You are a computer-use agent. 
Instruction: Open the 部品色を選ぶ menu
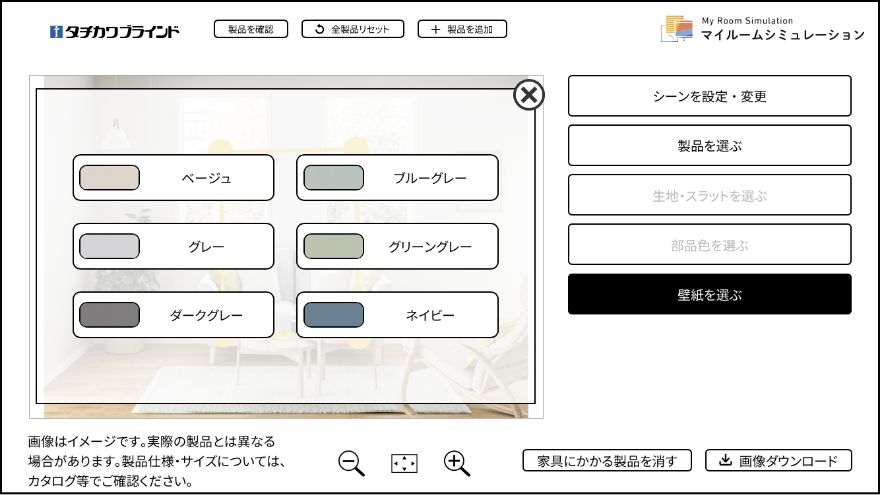[709, 244]
